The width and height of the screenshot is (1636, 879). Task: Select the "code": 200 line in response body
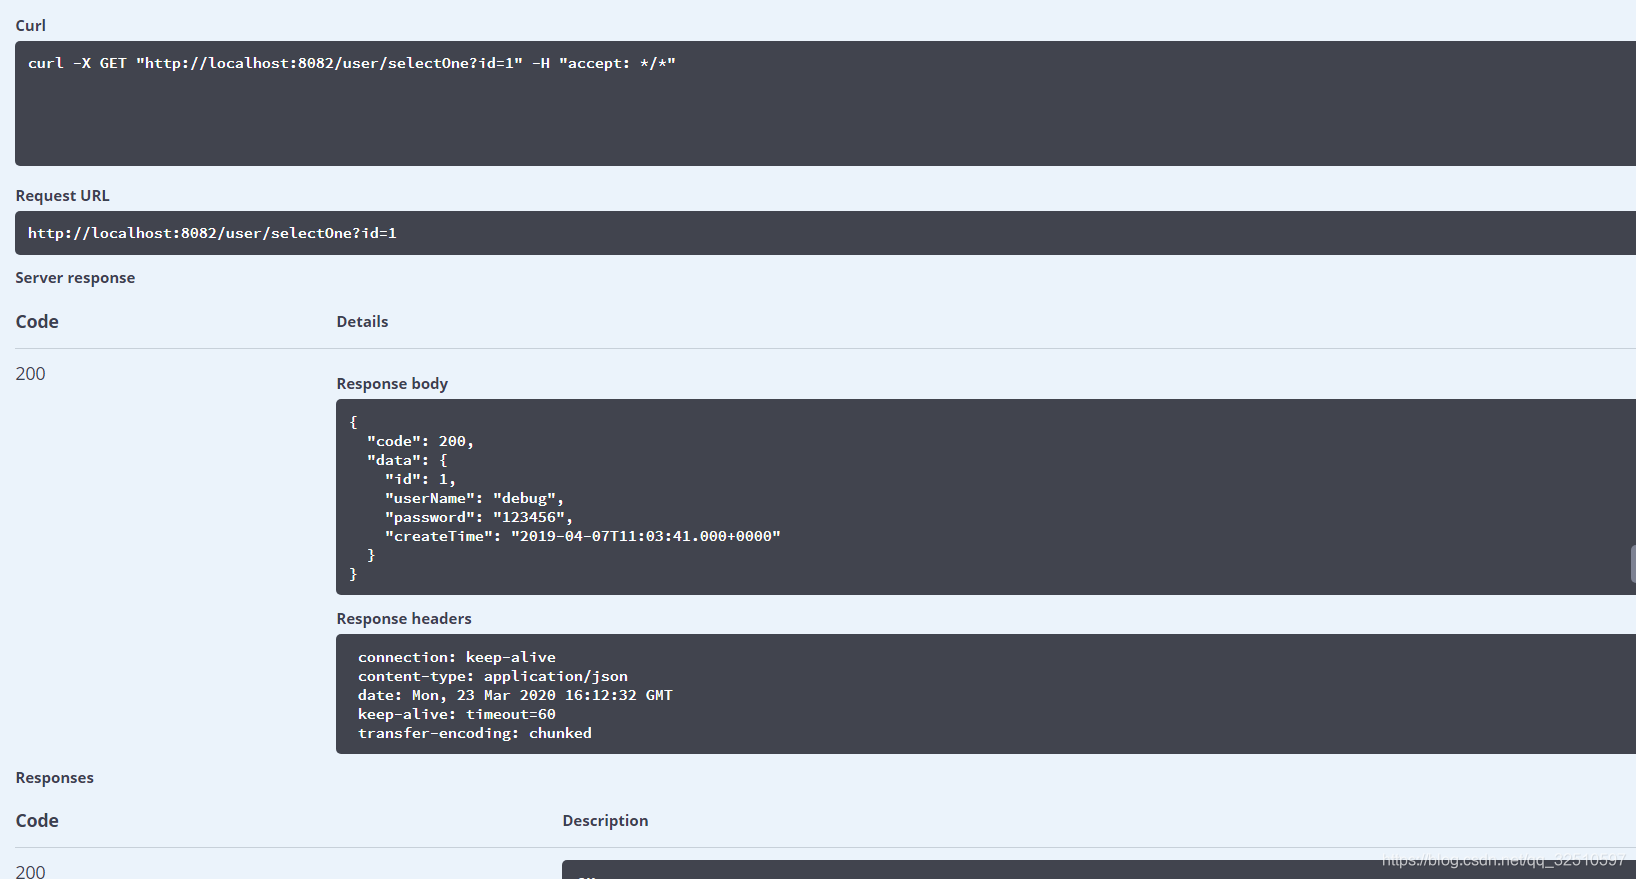tap(420, 441)
